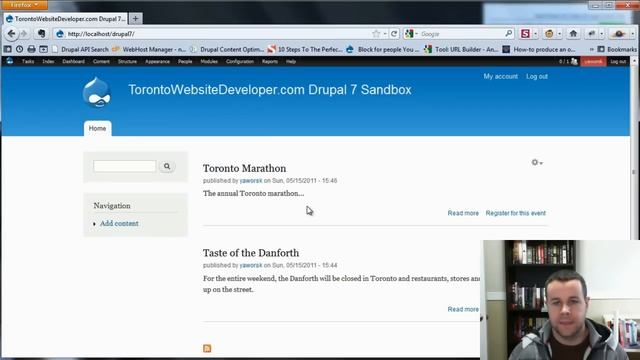Open Dashboard in the admin toolbar
Image resolution: width=640 pixels, height=360 pixels.
point(73,62)
